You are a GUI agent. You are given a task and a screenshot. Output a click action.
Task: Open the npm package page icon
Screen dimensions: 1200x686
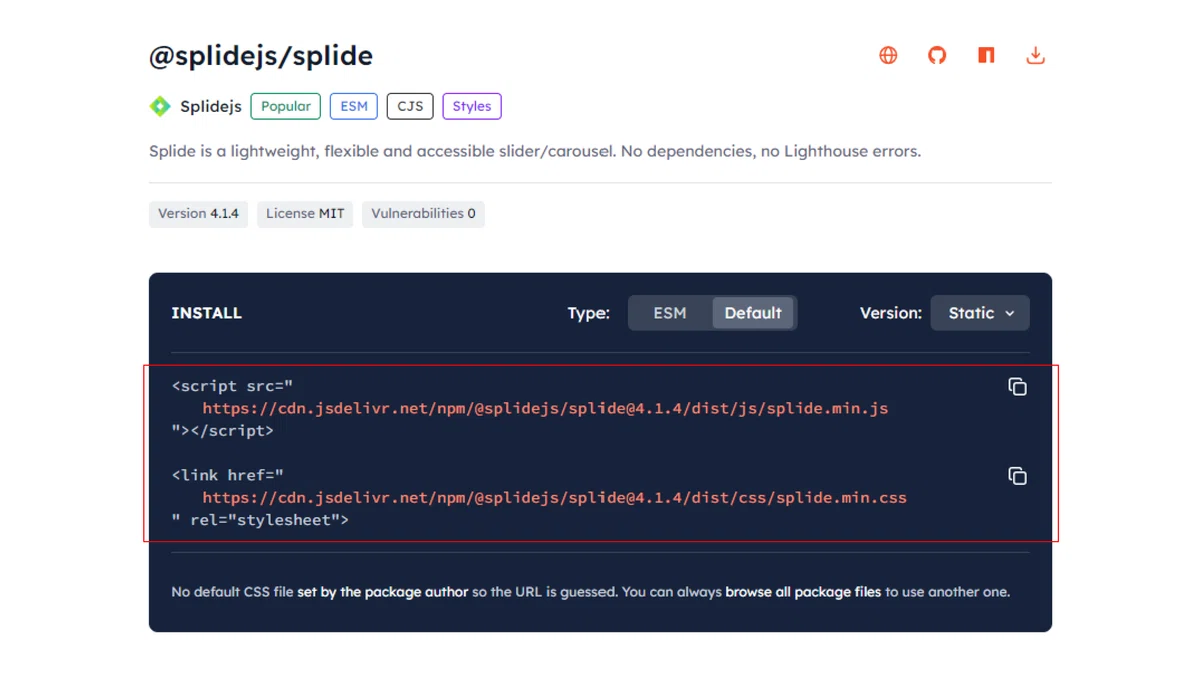tap(986, 55)
